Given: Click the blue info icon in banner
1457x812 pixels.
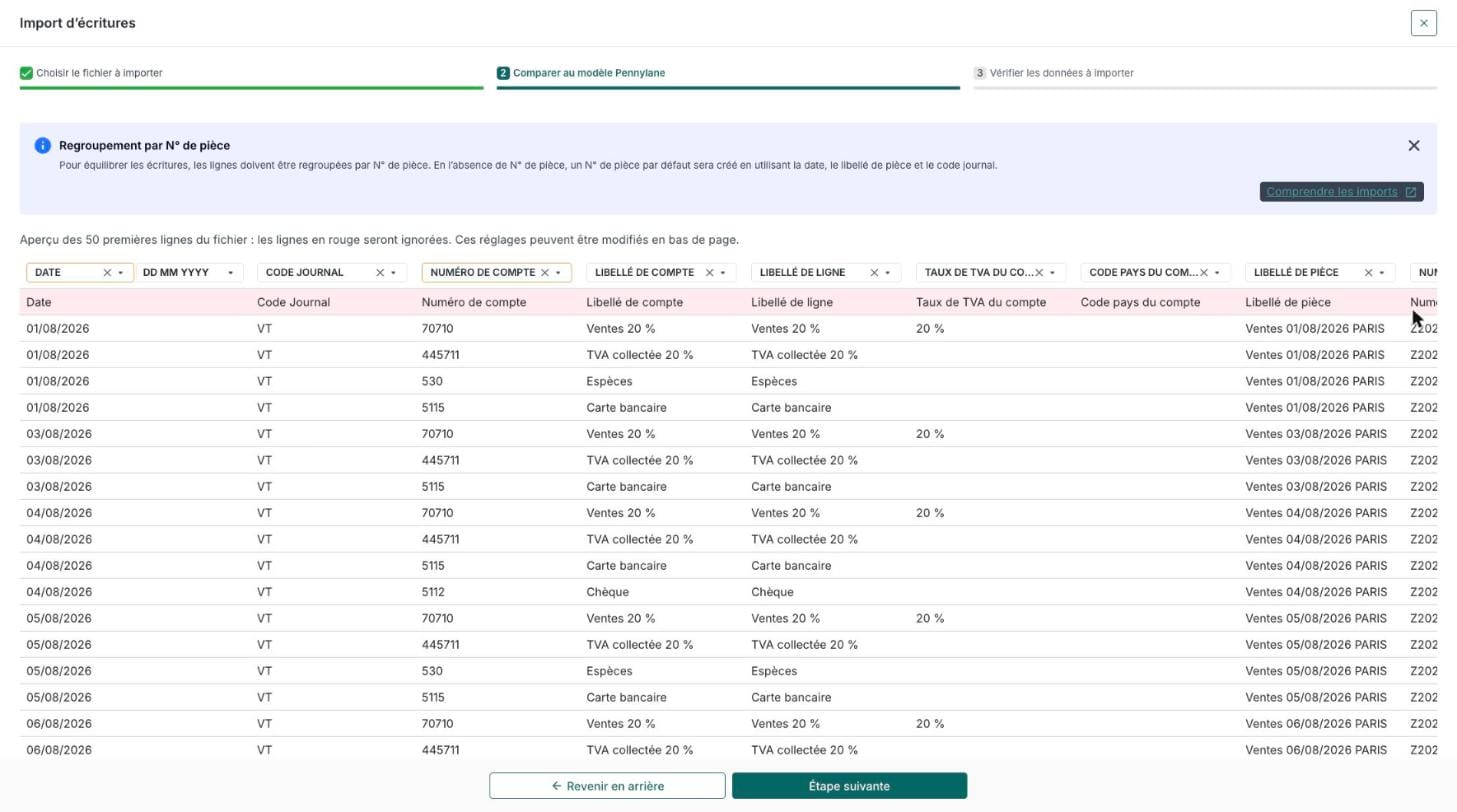Looking at the screenshot, I should pyautogui.click(x=42, y=146).
